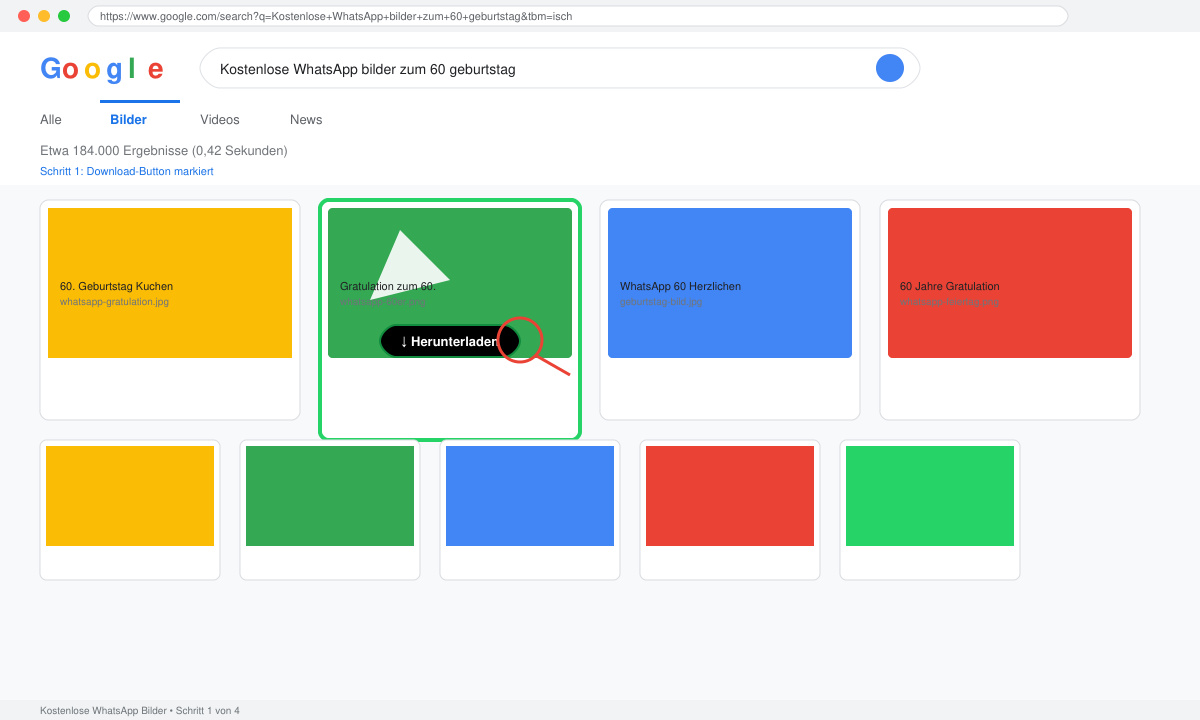The width and height of the screenshot is (1200, 720).
Task: Focus the search box with the birthday query
Action: pos(560,68)
